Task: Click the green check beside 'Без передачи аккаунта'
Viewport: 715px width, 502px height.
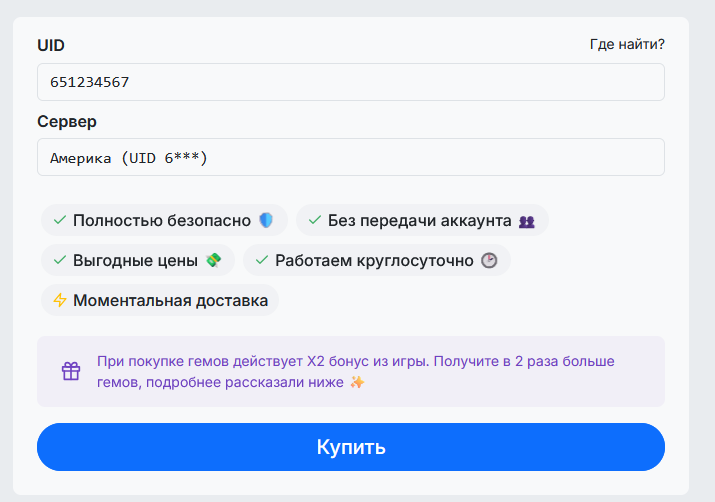Action: point(315,220)
